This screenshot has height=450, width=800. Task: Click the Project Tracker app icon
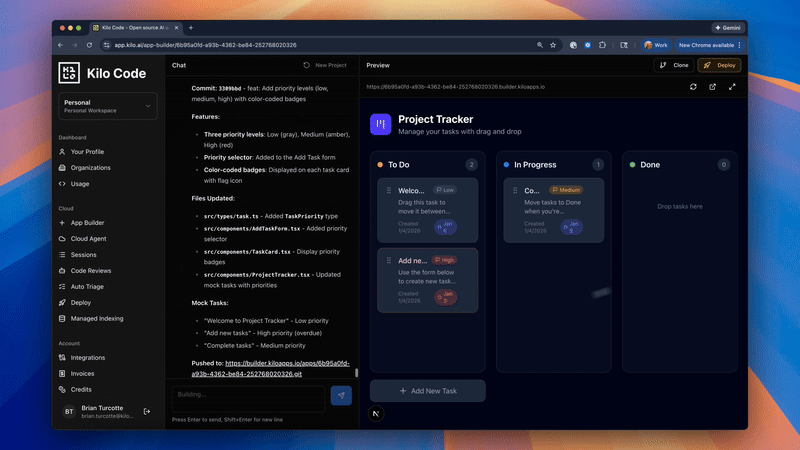tap(381, 124)
